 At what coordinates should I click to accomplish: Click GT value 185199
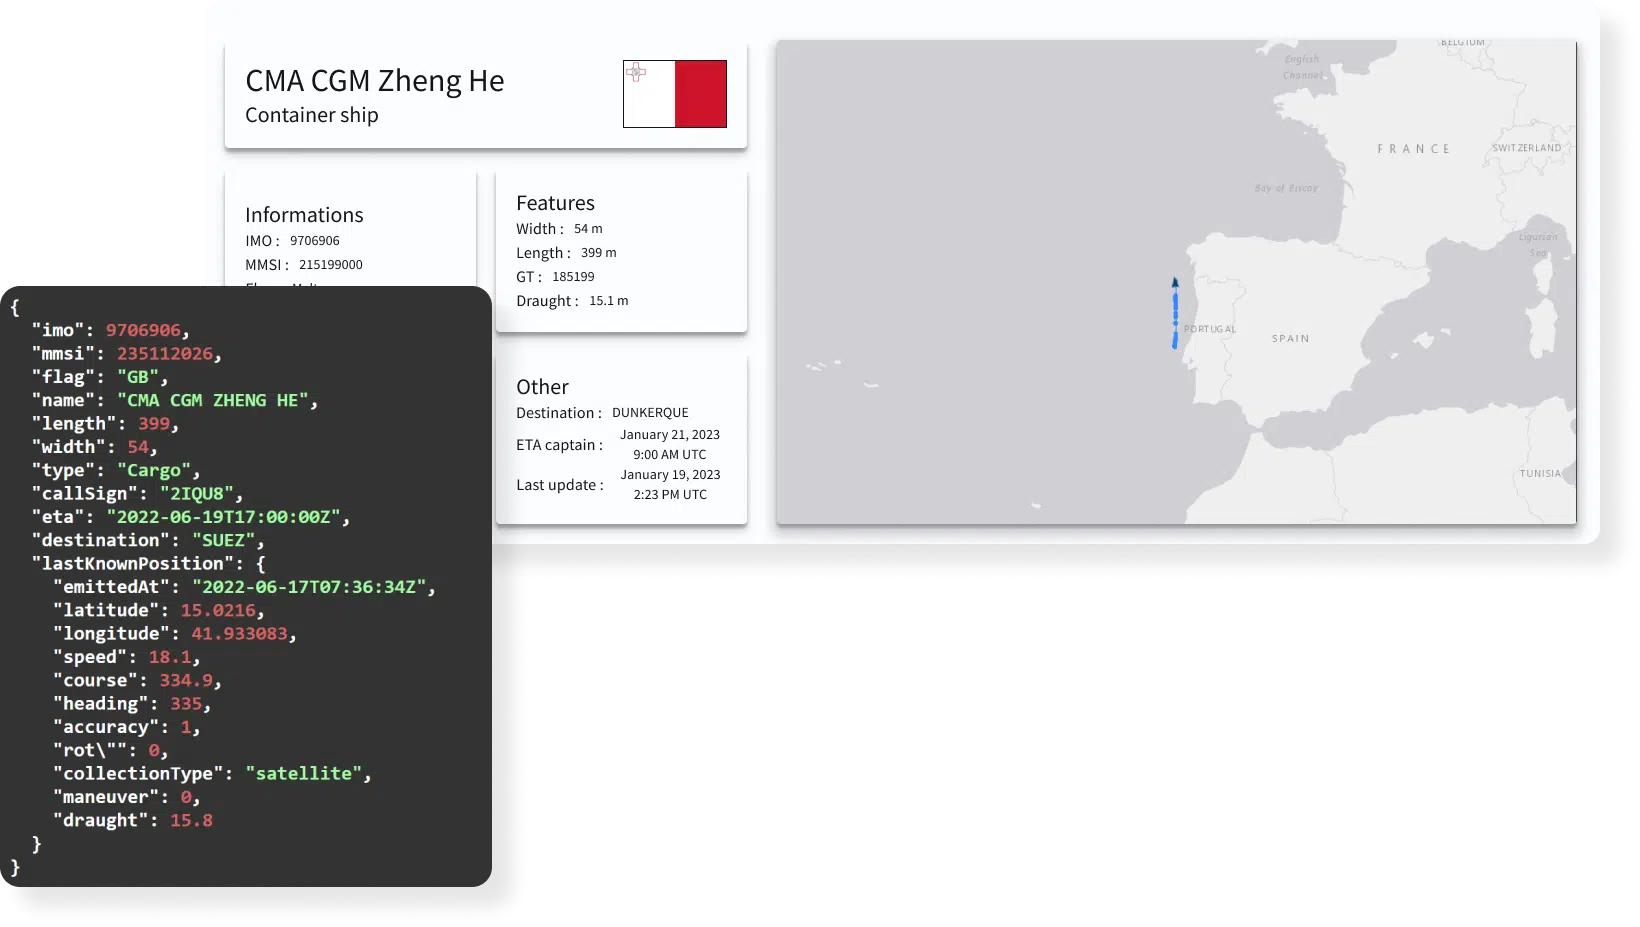pos(573,277)
